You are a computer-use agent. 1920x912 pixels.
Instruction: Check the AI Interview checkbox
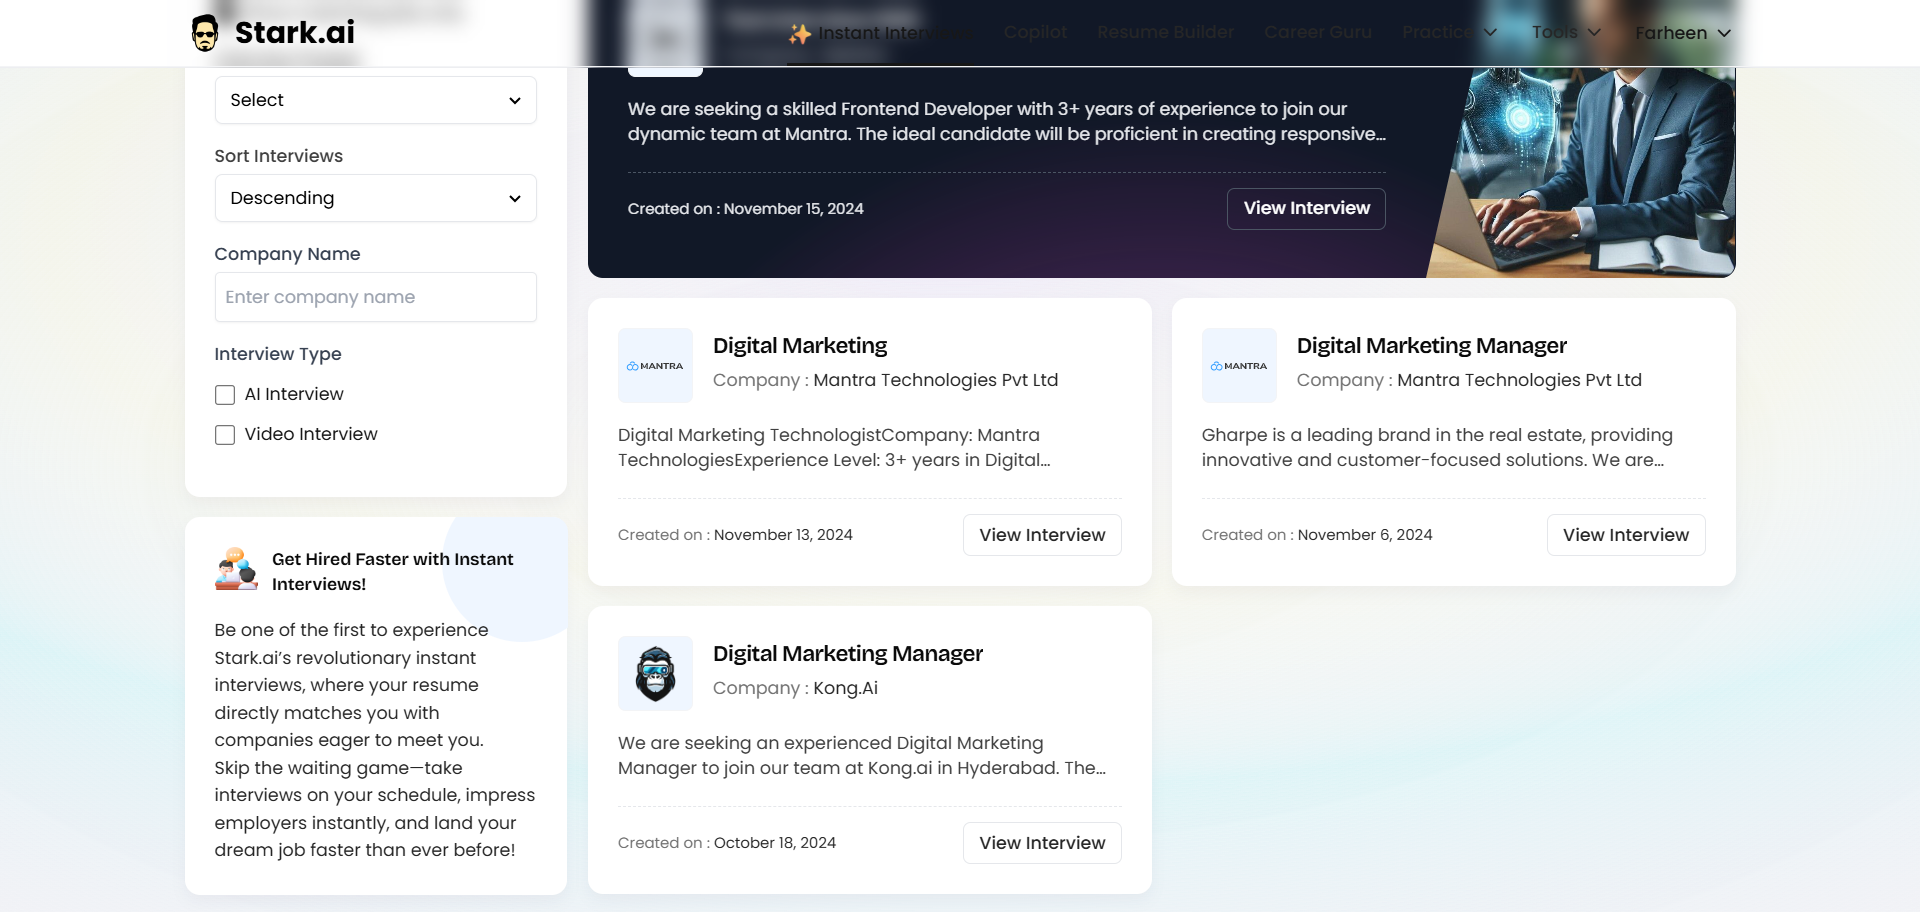225,395
